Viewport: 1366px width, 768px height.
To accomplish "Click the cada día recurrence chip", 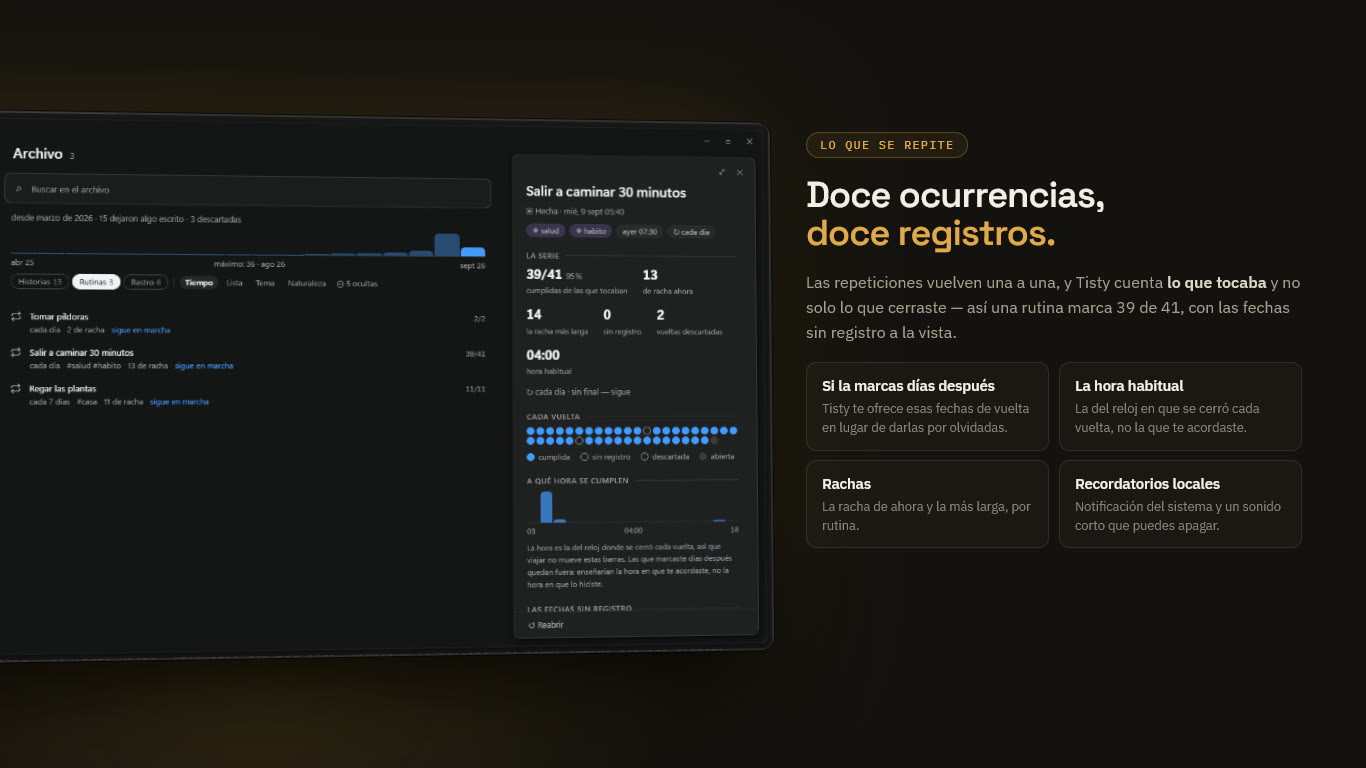I will 691,232.
